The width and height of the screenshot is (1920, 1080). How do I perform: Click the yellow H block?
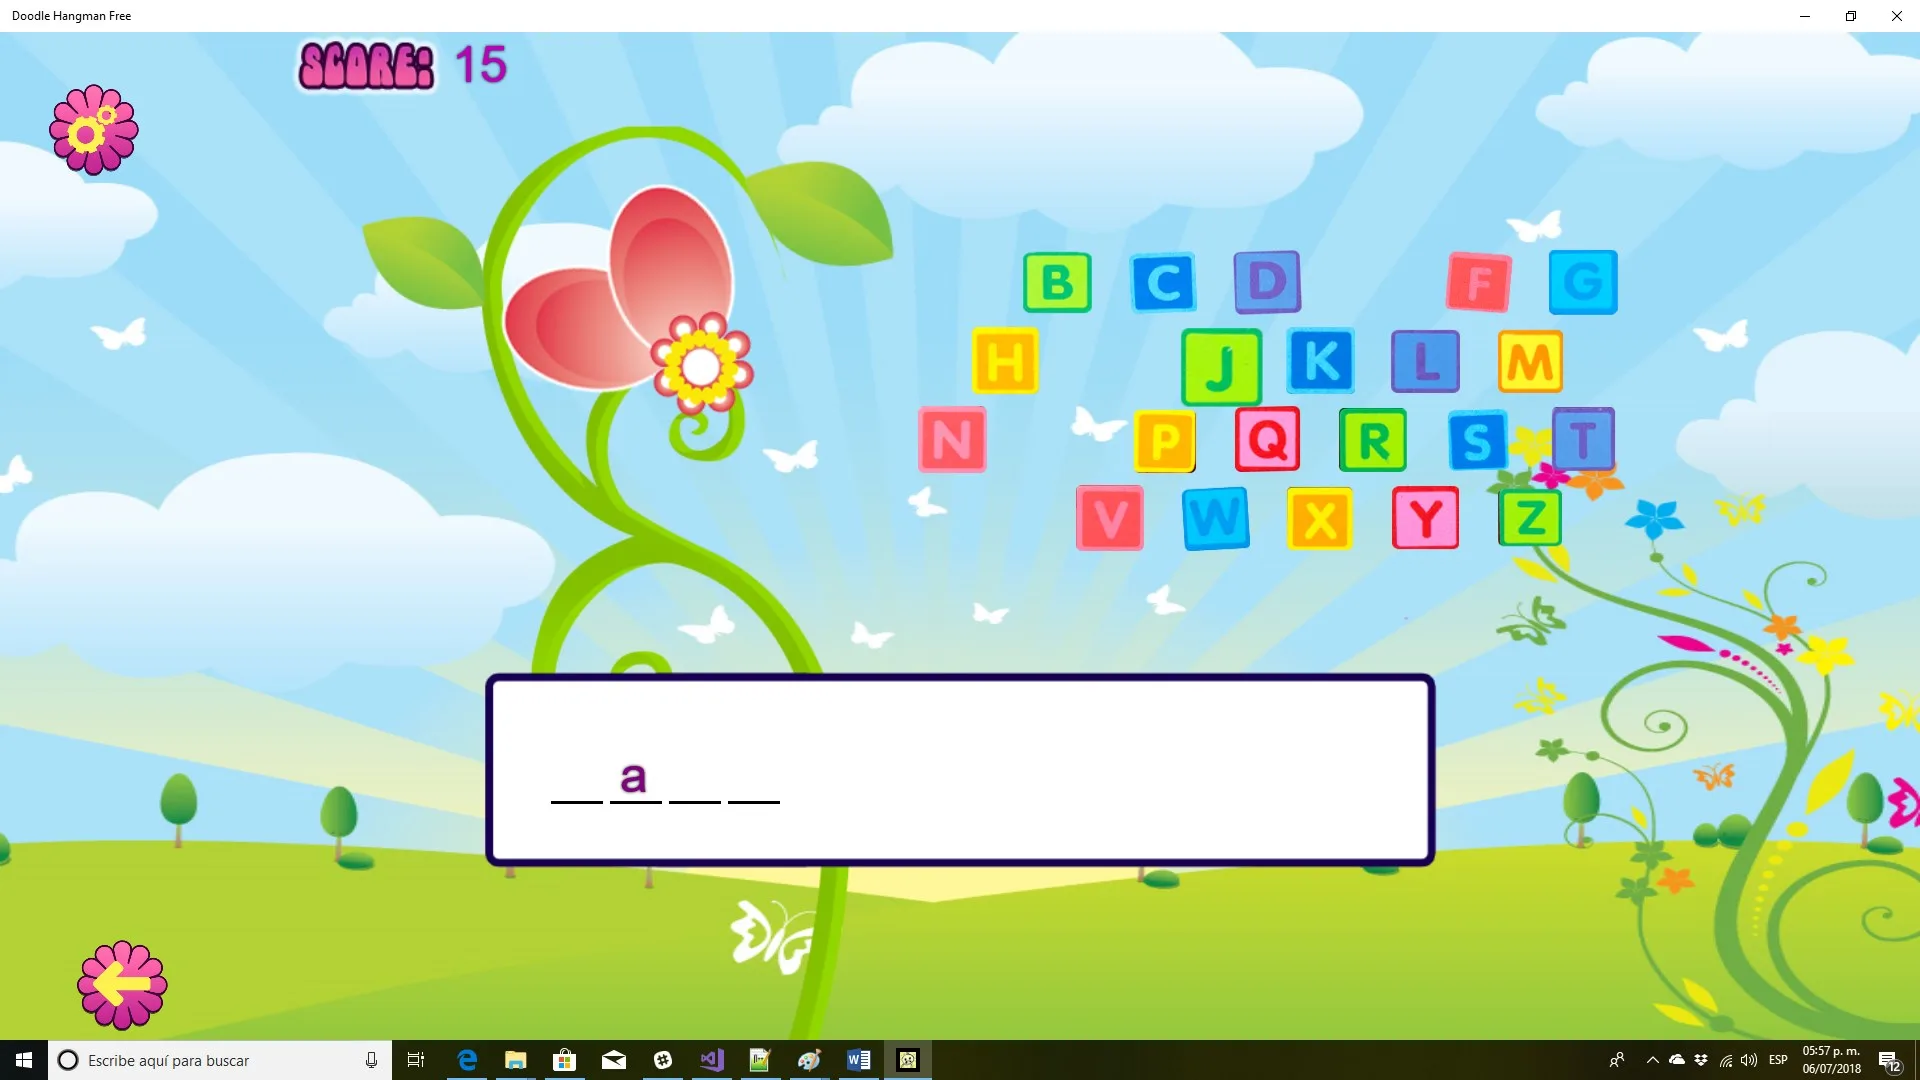1005,361
